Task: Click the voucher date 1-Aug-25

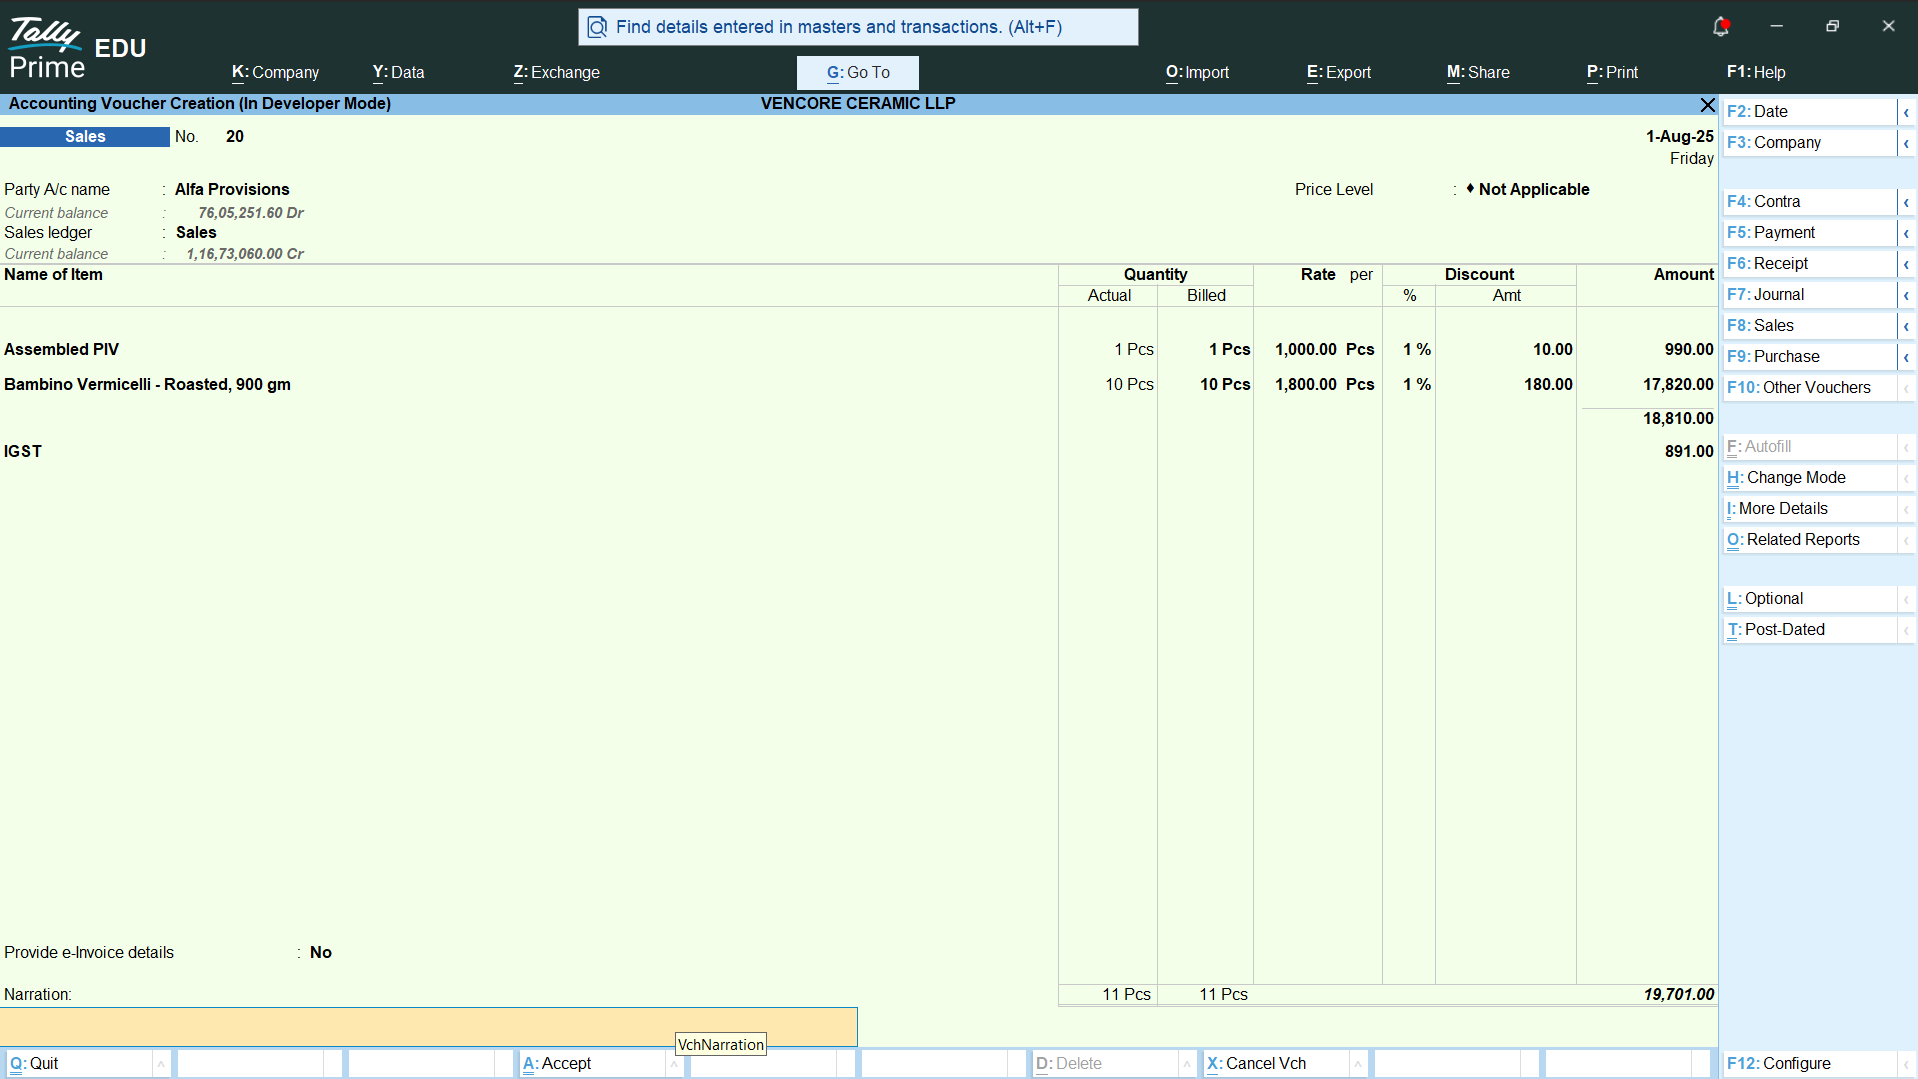Action: (x=1680, y=137)
